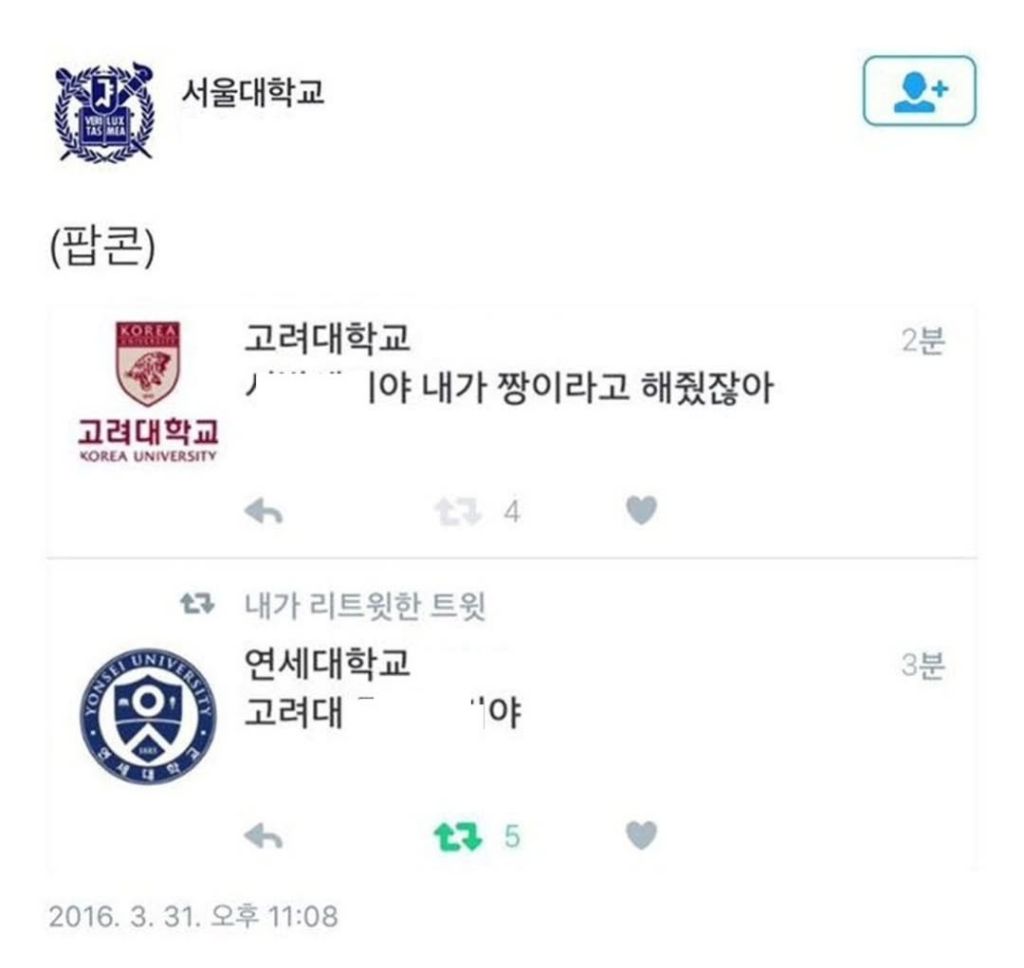Screen dimensions: 1024x968
Task: Click the (팝콘) tweet text
Action: [x=103, y=246]
